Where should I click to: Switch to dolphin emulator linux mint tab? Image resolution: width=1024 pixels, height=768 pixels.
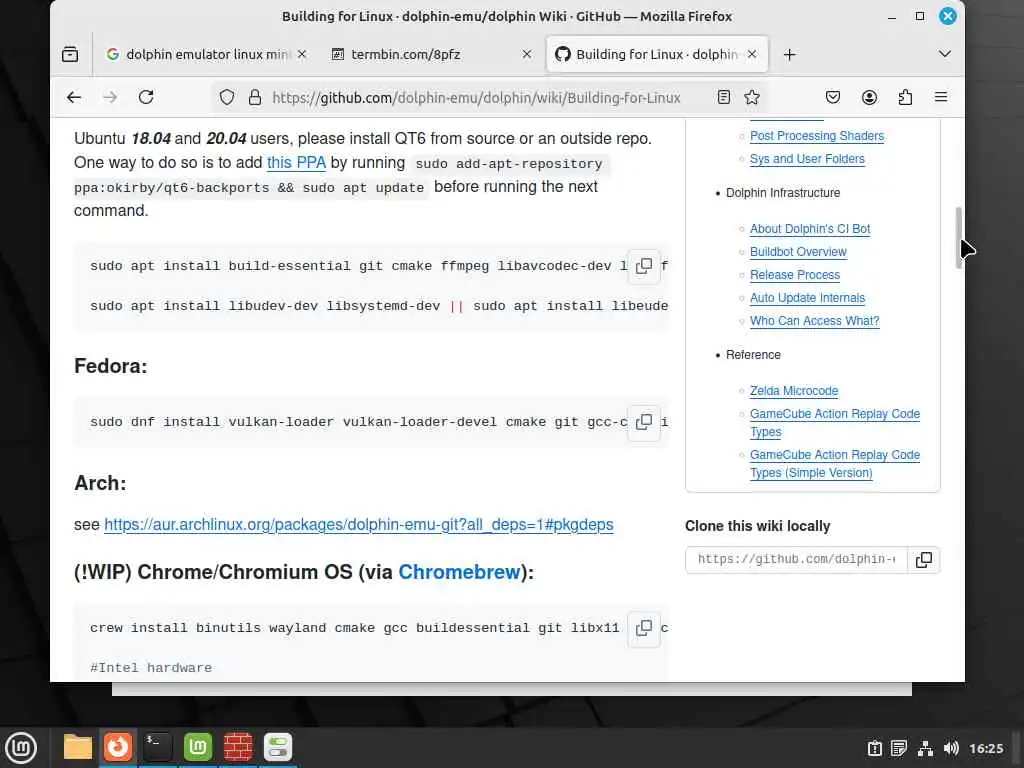206,54
